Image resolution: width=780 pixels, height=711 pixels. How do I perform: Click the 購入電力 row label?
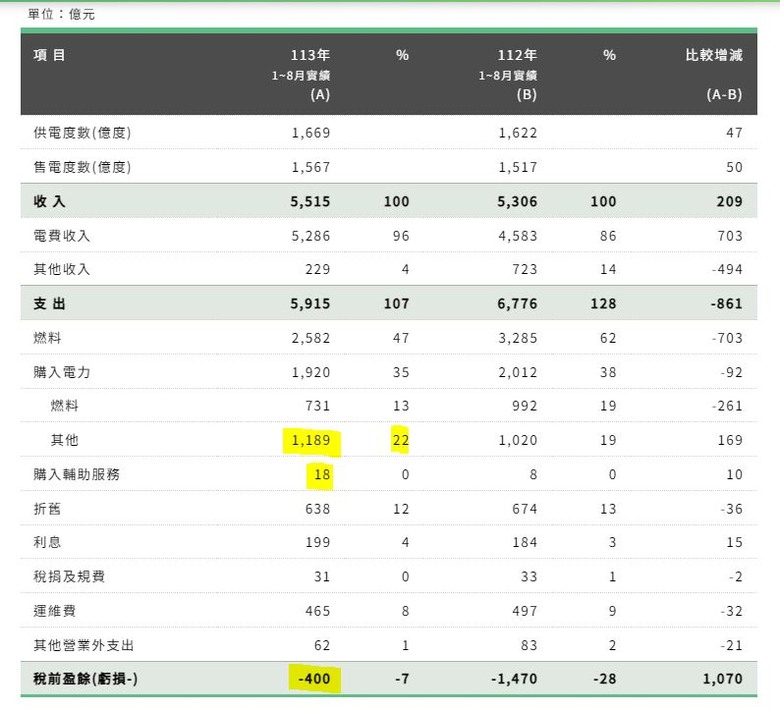coord(62,372)
